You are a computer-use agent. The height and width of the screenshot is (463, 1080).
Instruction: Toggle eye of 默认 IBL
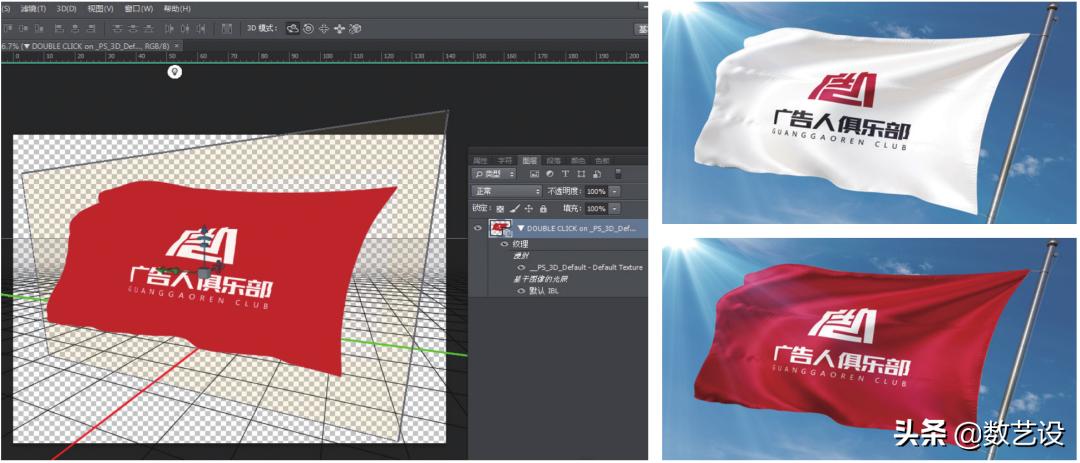(x=521, y=291)
